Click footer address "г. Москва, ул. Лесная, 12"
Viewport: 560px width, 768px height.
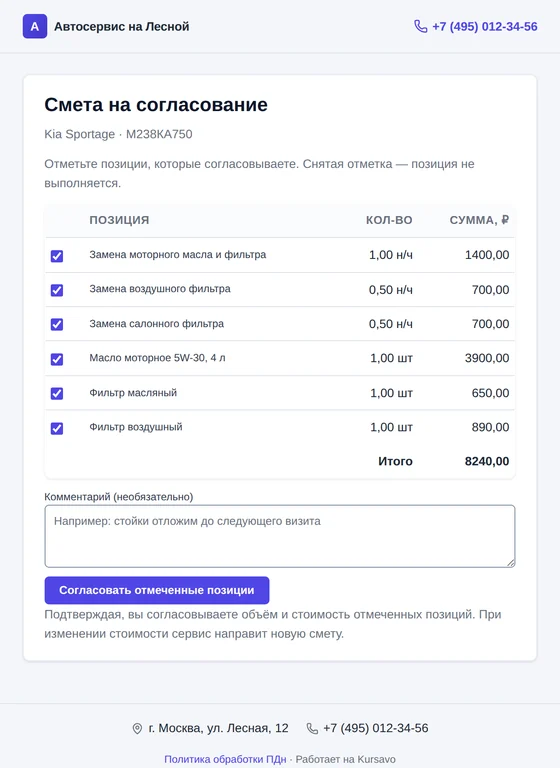point(219,728)
